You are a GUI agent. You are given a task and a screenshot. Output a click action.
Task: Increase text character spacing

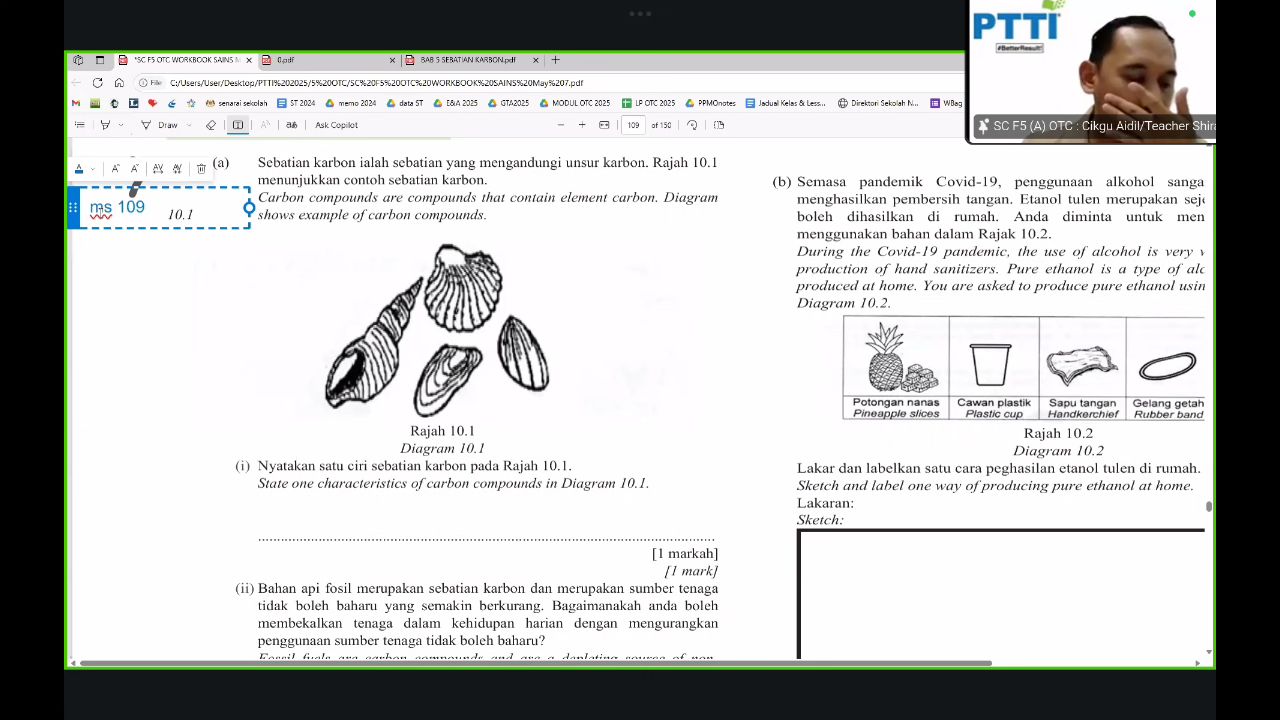pos(158,169)
